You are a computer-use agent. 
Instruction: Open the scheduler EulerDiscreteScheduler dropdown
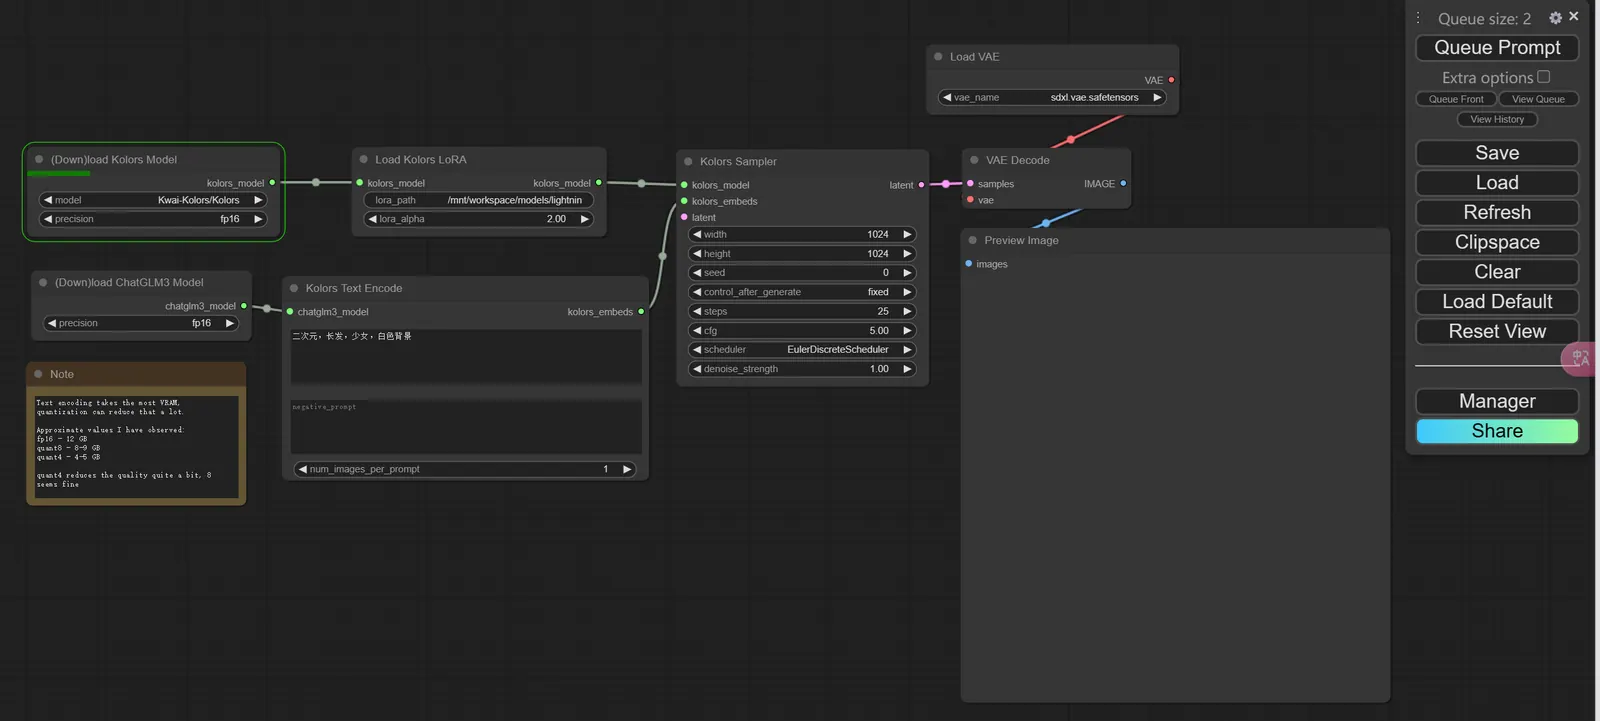coord(802,350)
